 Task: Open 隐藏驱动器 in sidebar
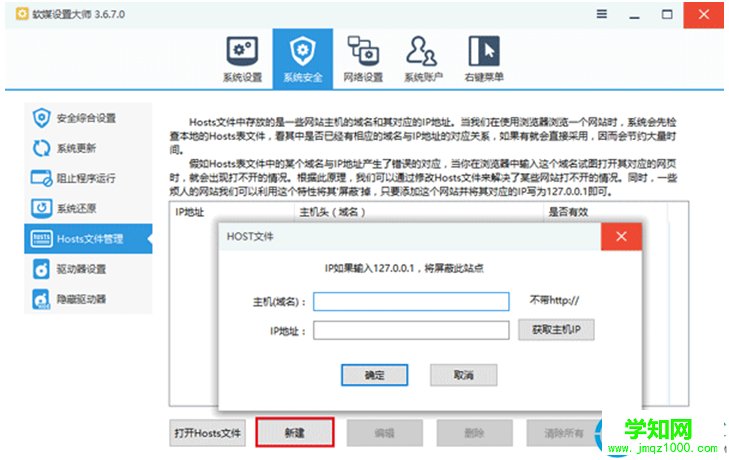click(x=88, y=299)
